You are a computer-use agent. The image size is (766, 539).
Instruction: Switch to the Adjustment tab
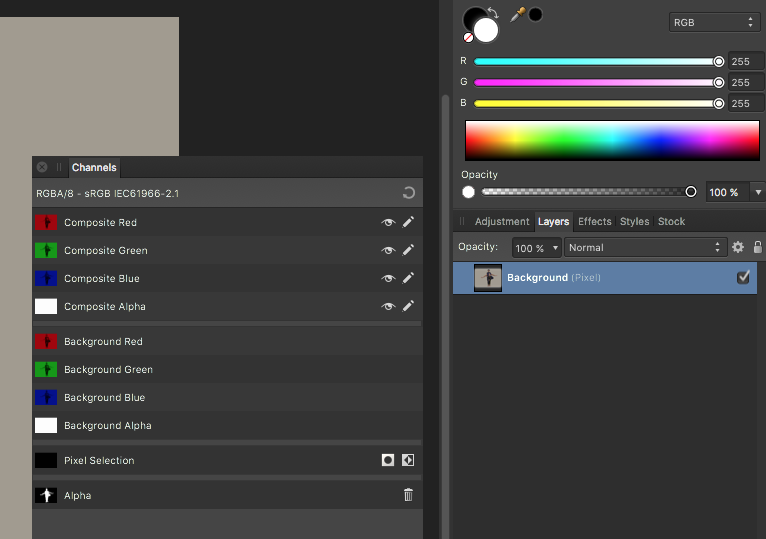coord(502,221)
